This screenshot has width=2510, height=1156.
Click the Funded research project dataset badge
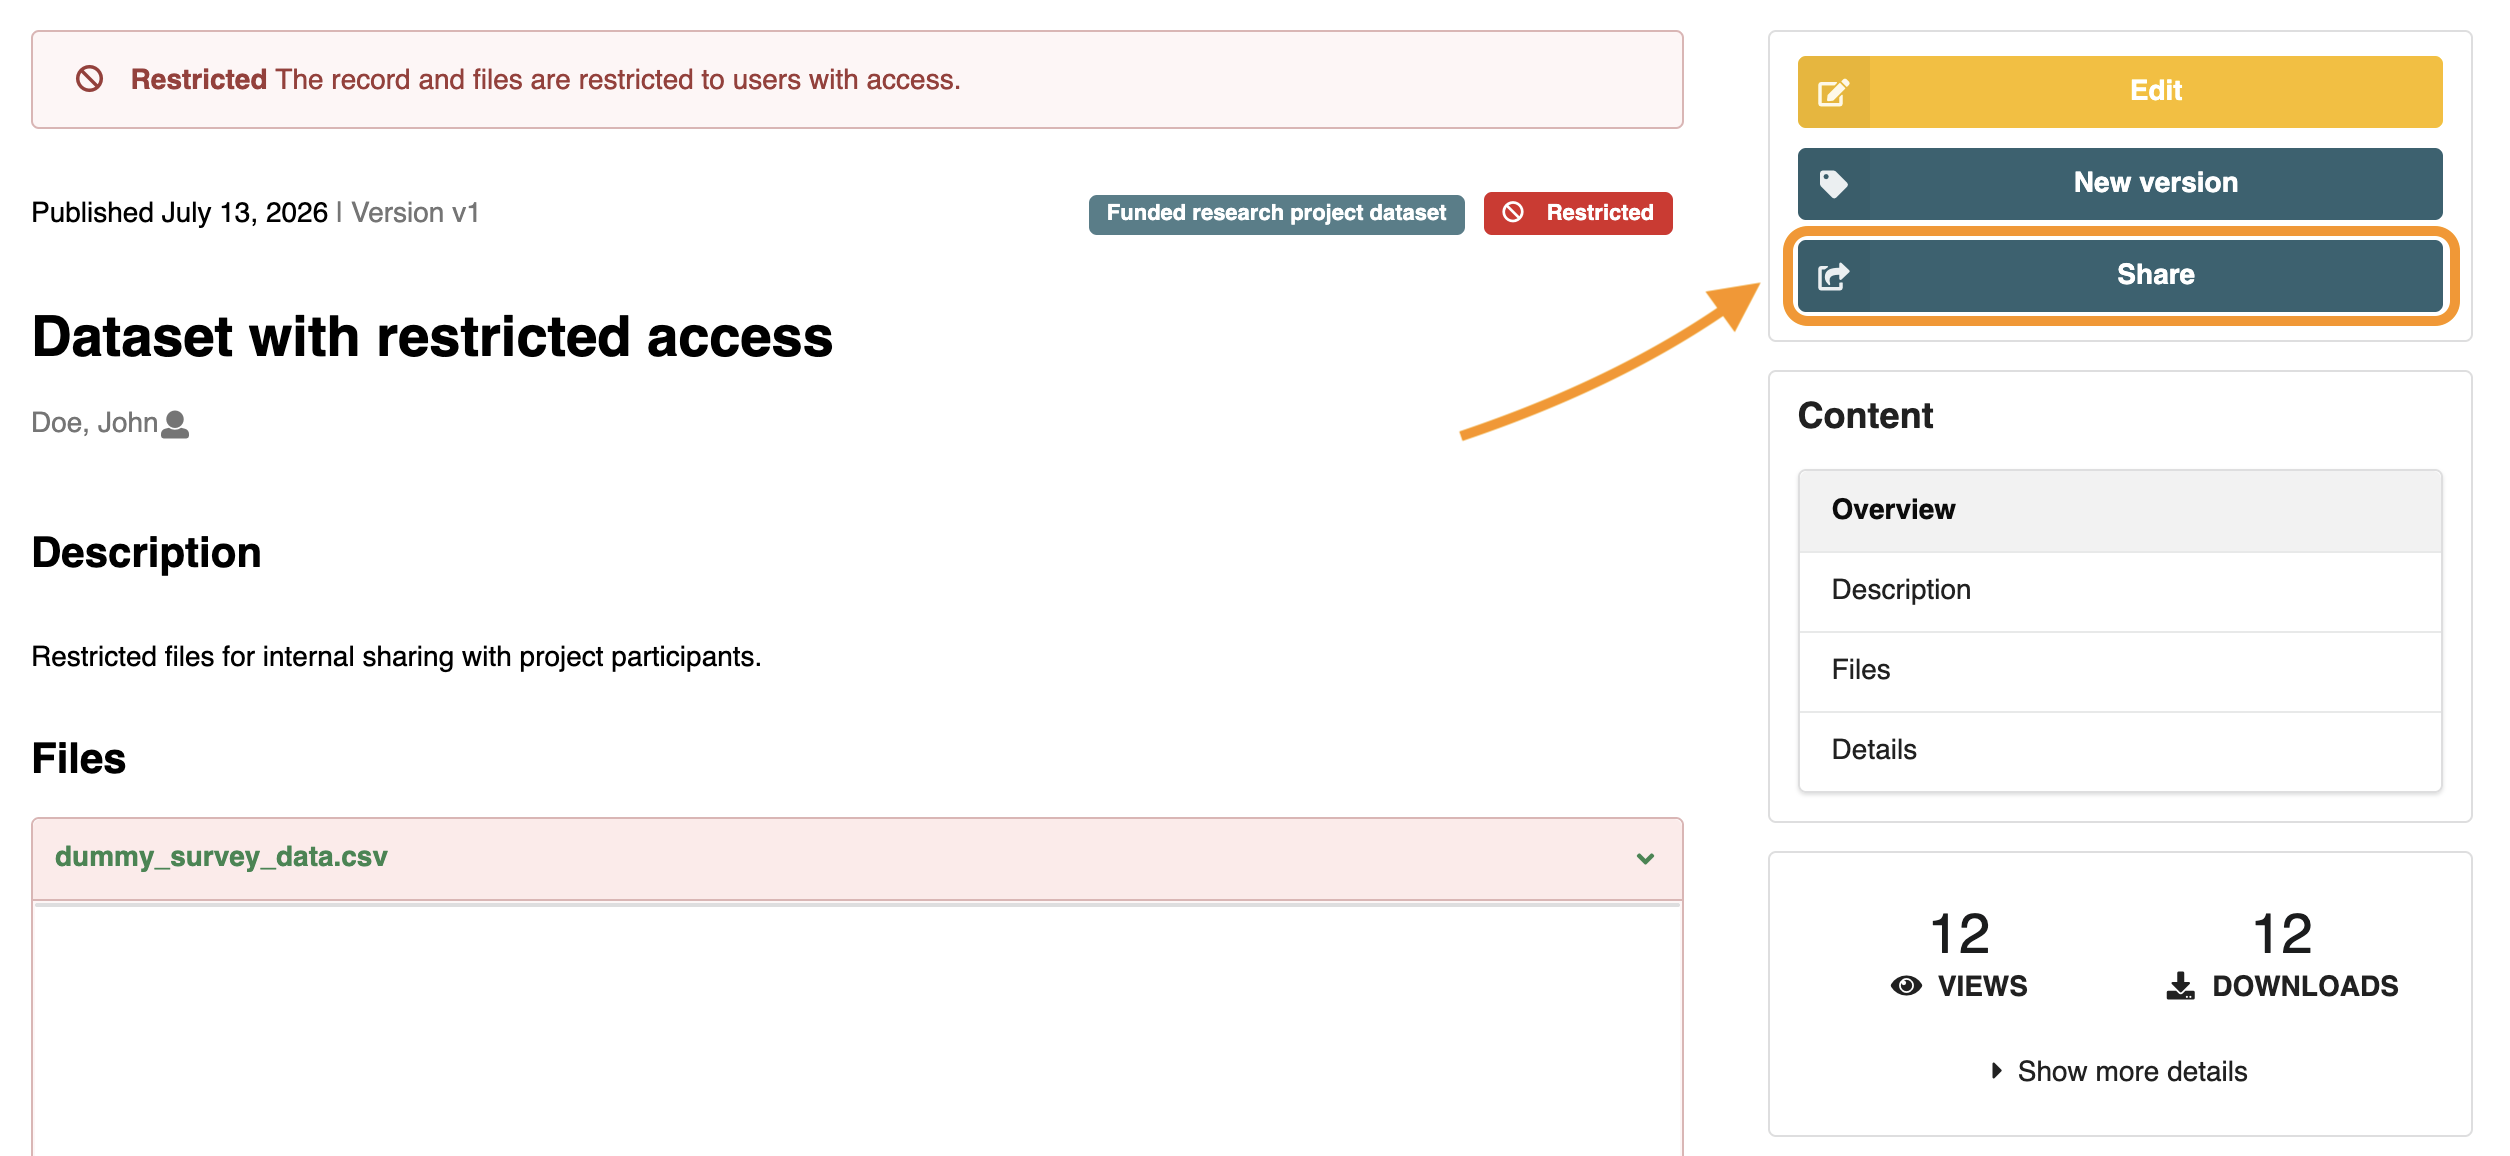tap(1276, 213)
